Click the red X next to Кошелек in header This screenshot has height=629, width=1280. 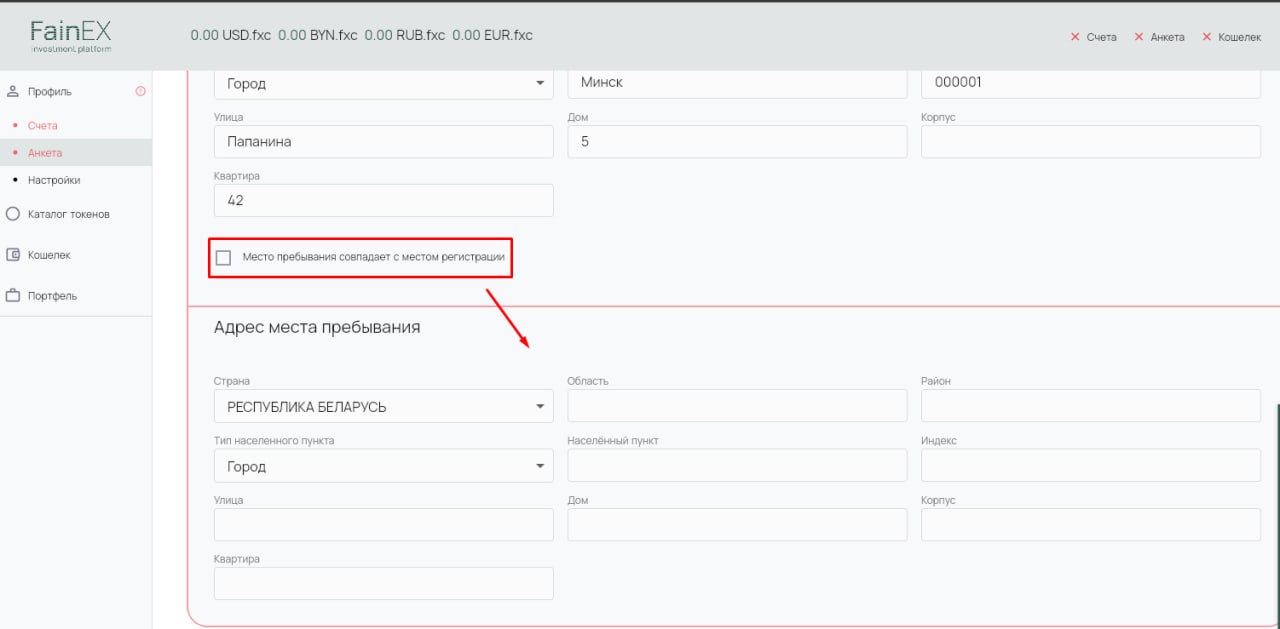1207,37
